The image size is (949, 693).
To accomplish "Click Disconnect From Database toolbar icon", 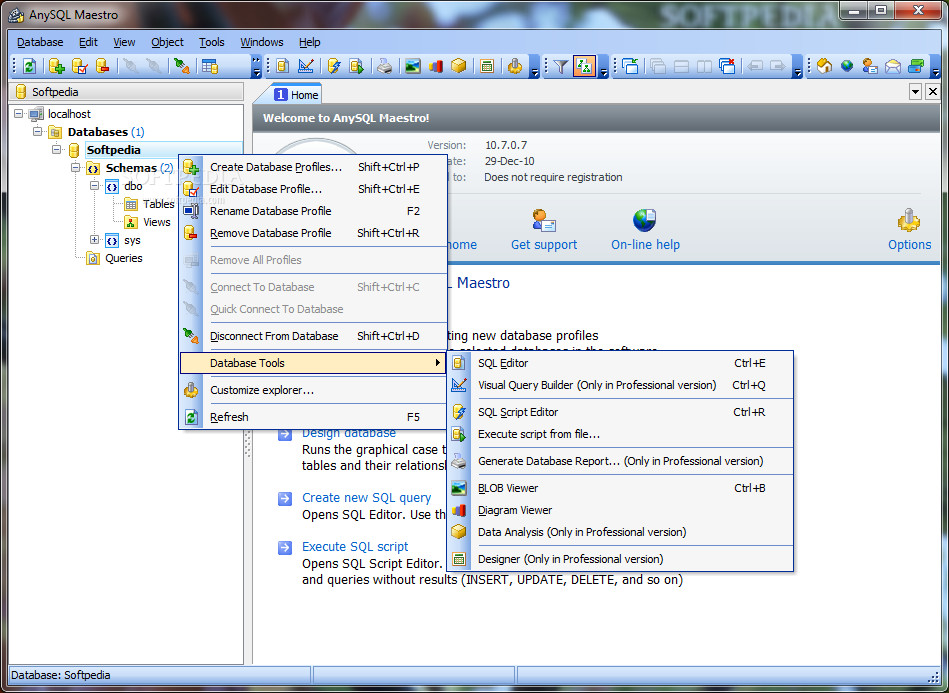I will (x=182, y=67).
